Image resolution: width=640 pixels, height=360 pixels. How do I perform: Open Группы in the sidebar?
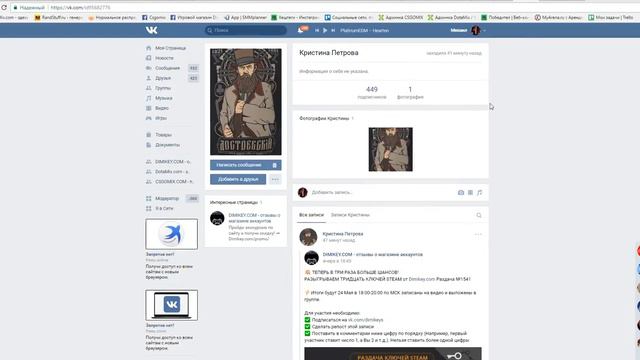[163, 88]
